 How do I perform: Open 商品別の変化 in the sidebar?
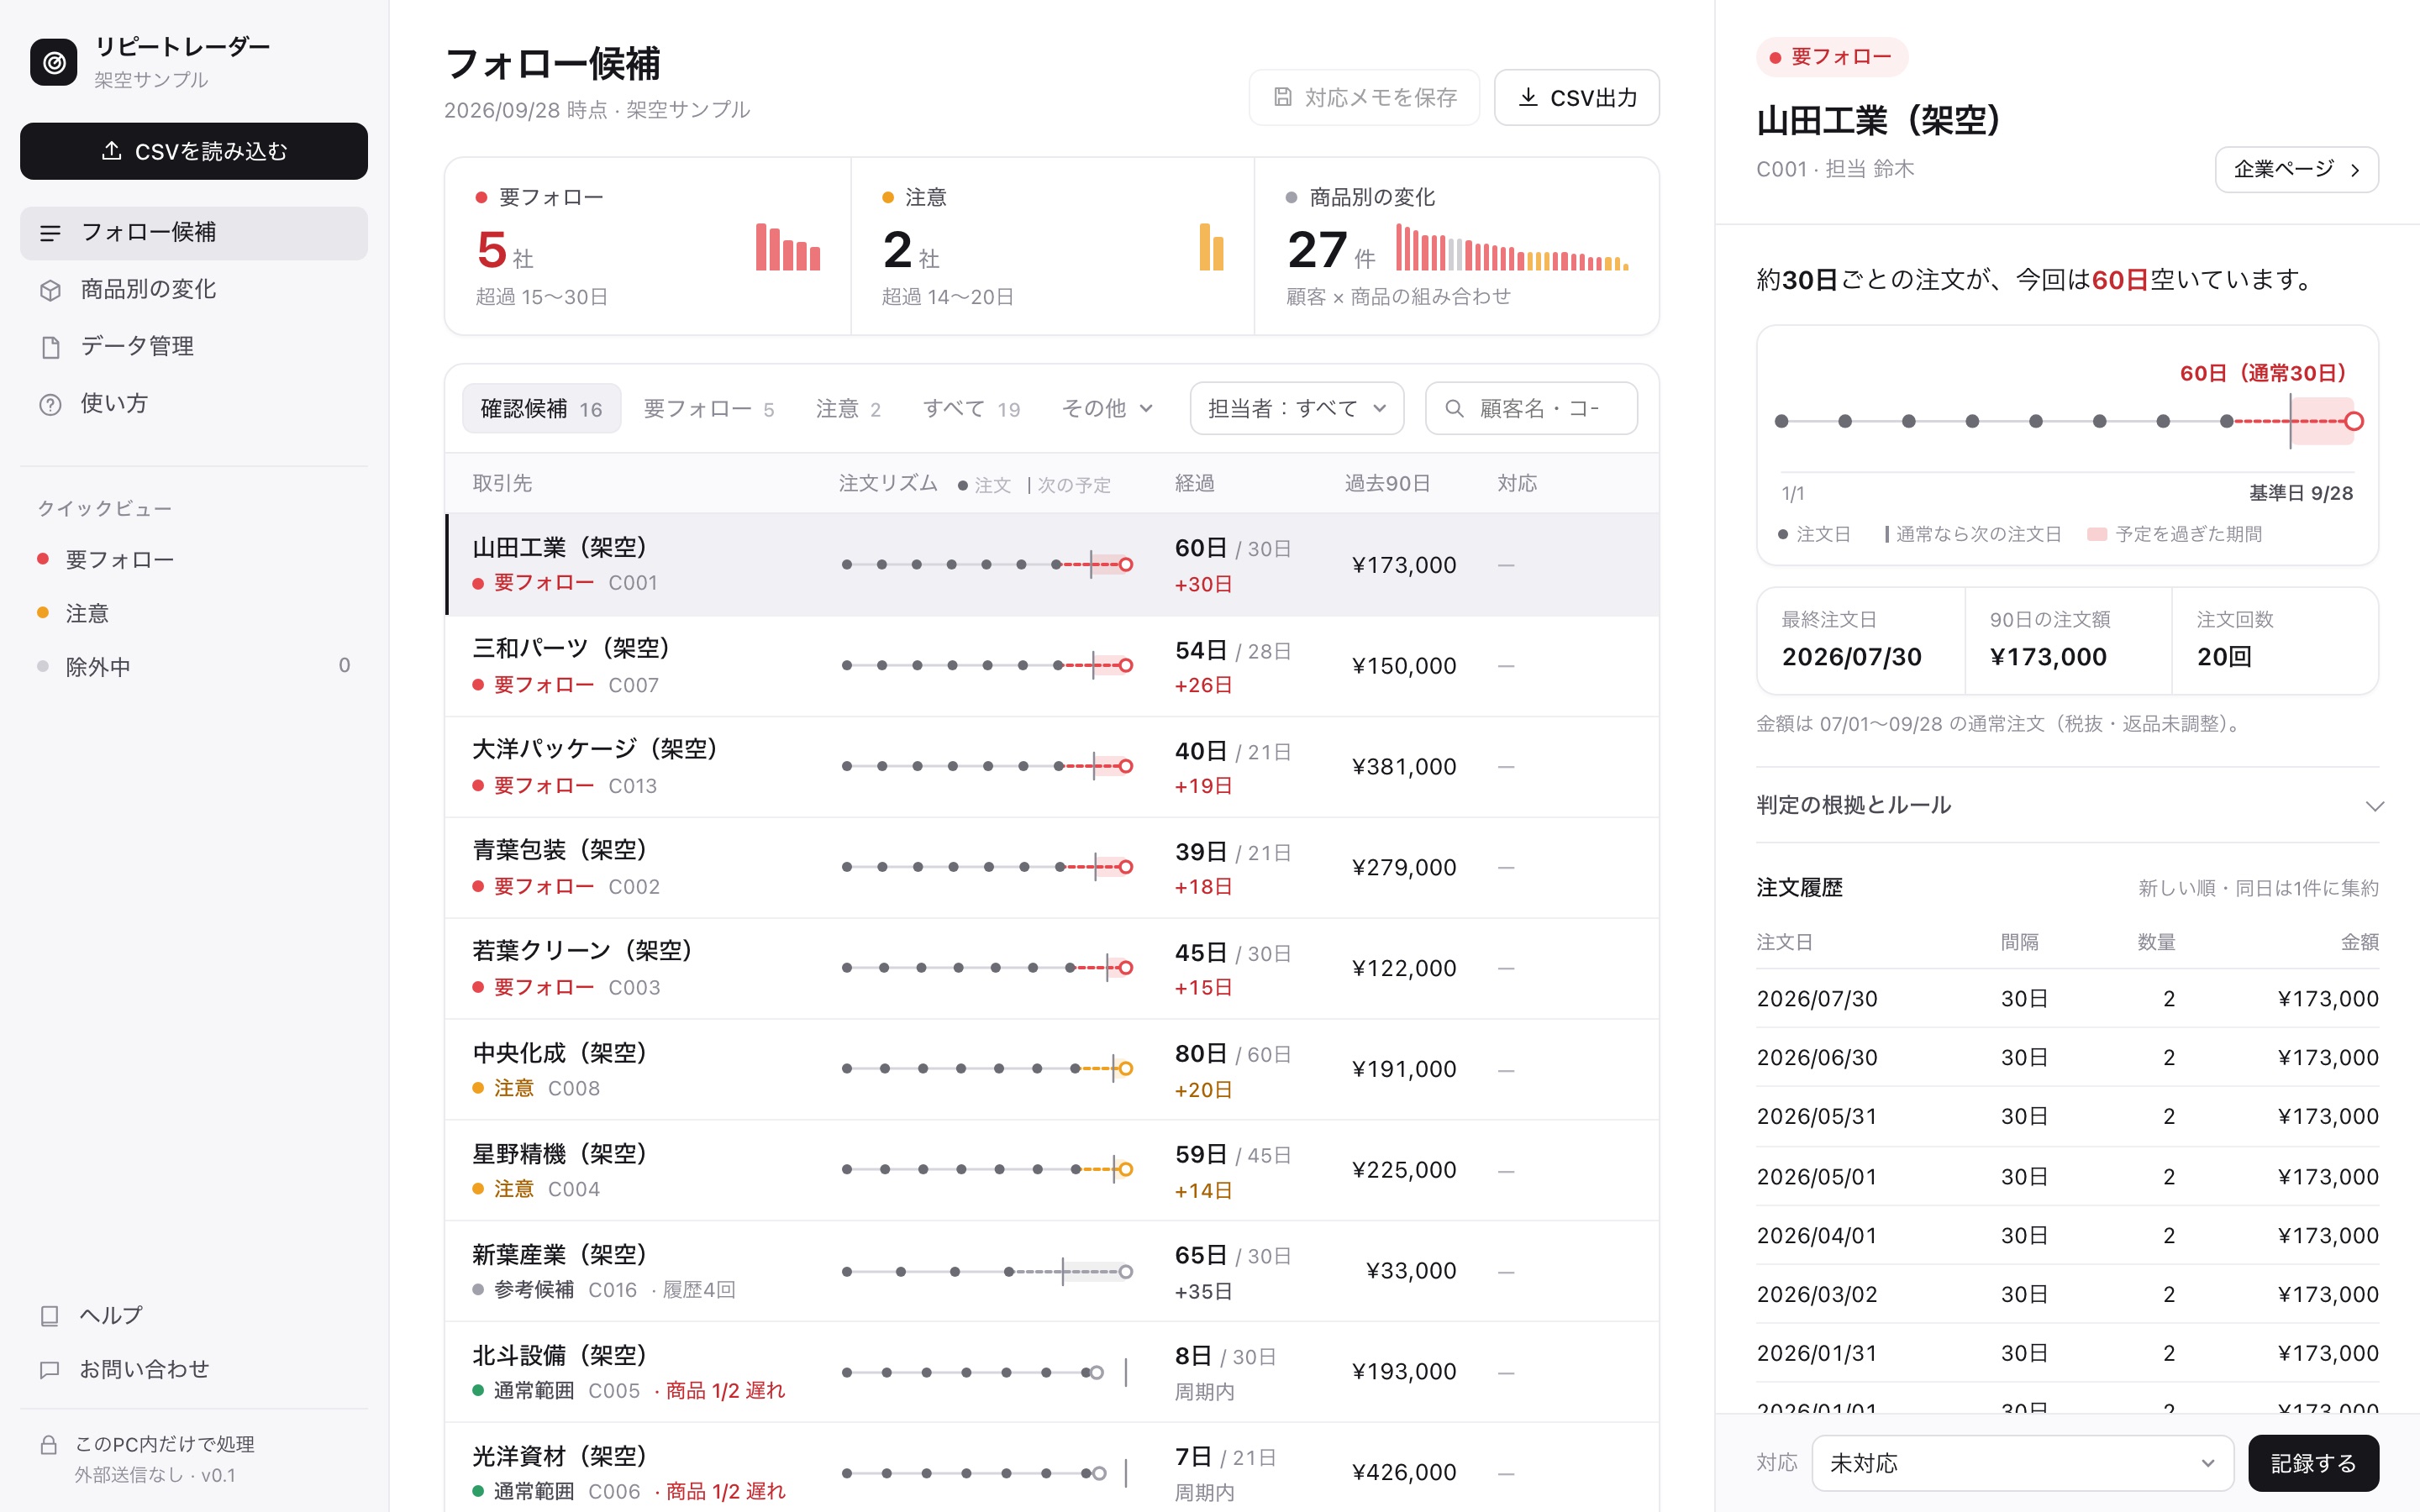click(x=194, y=290)
